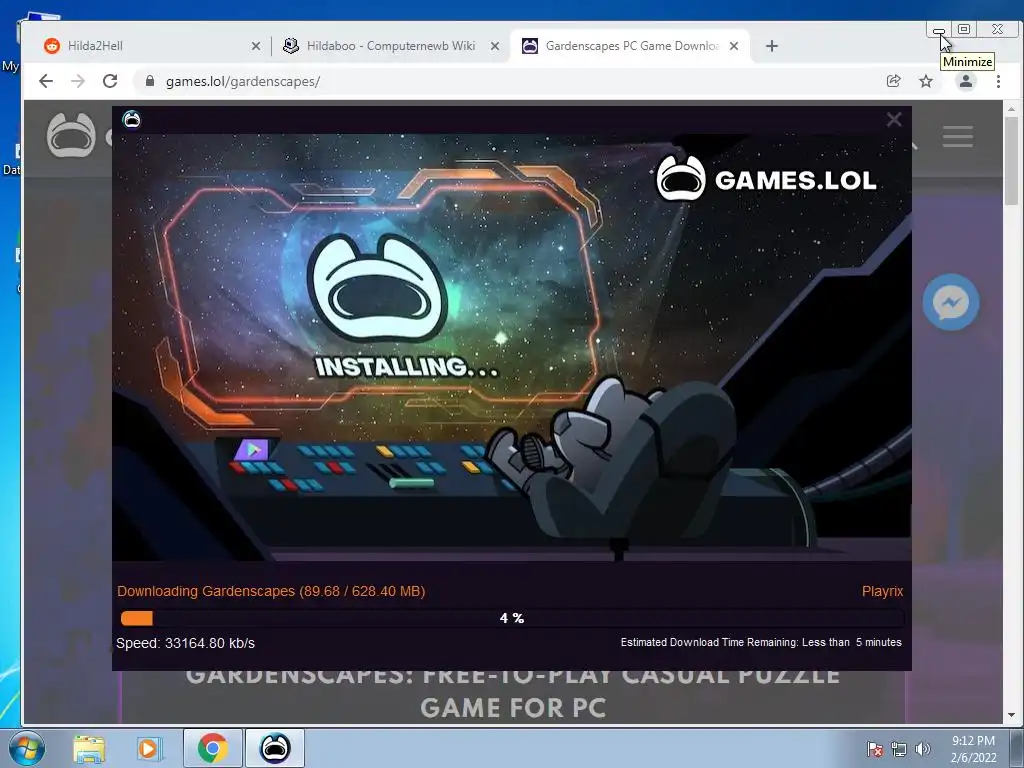Click the Chrome taskbar button

[212, 748]
